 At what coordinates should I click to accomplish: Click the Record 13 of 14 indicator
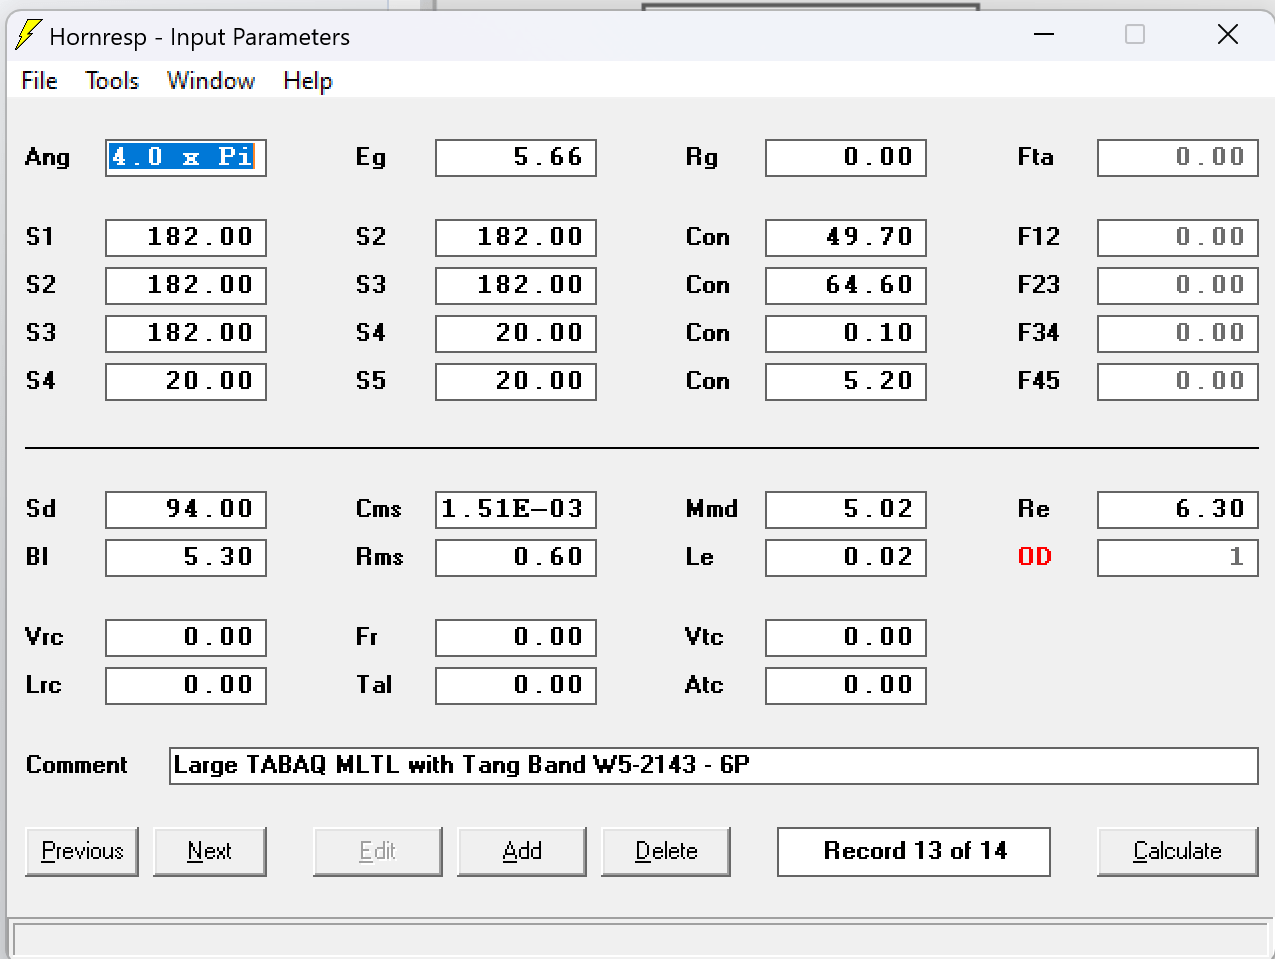(914, 851)
